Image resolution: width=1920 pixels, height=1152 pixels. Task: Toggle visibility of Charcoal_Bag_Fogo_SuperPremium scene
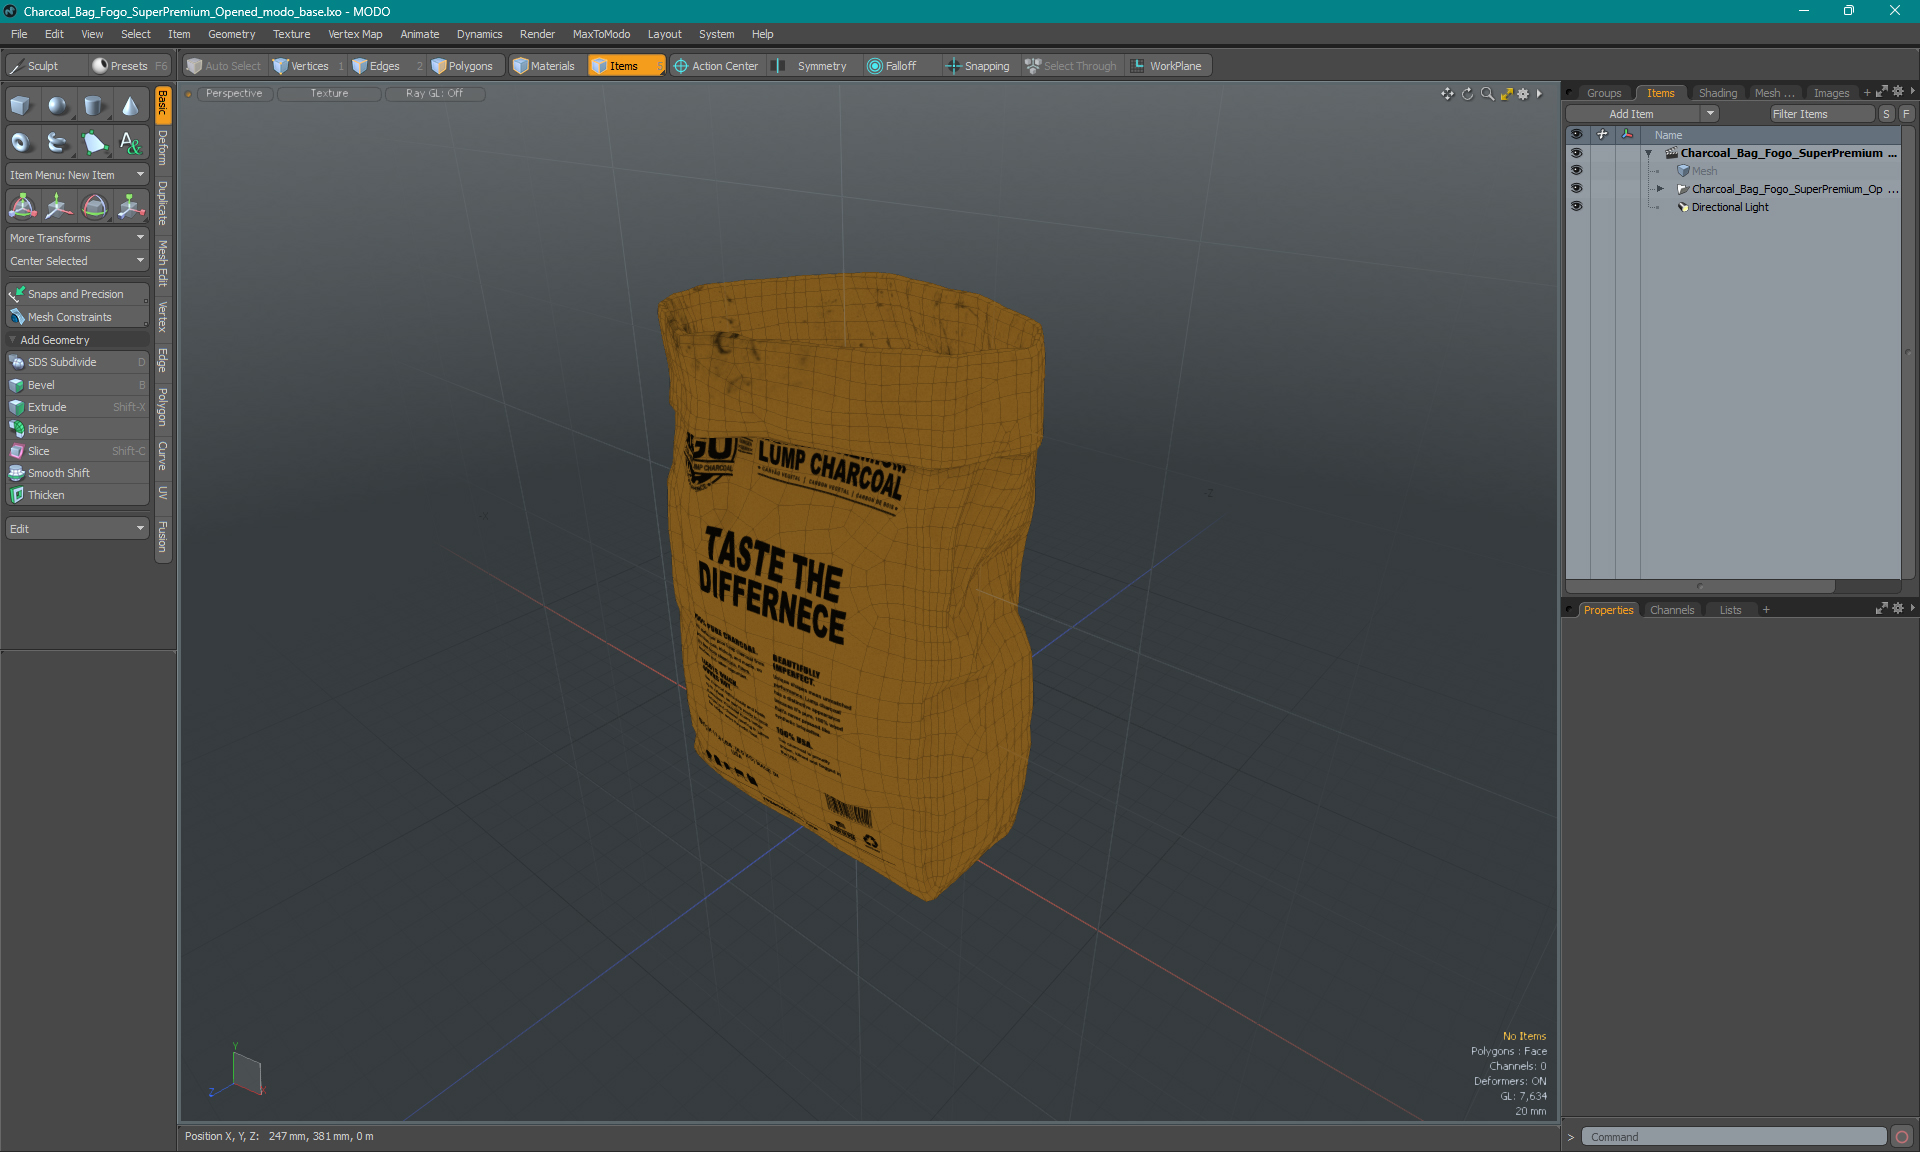tap(1577, 153)
